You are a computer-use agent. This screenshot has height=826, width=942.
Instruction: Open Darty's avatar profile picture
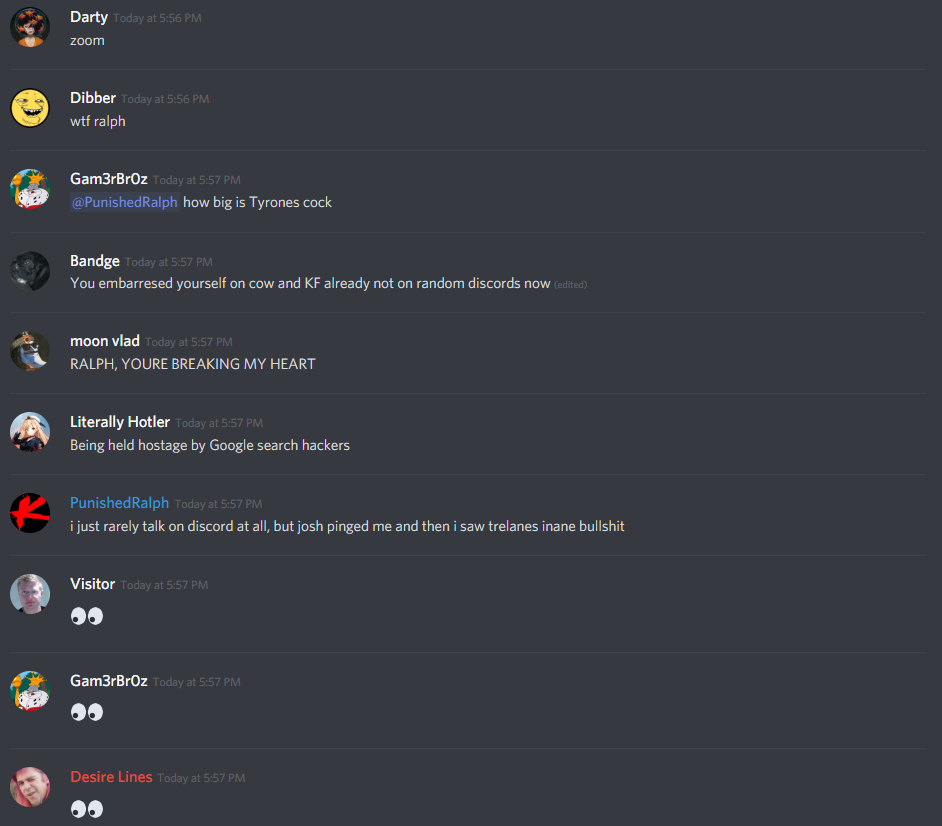(29, 28)
